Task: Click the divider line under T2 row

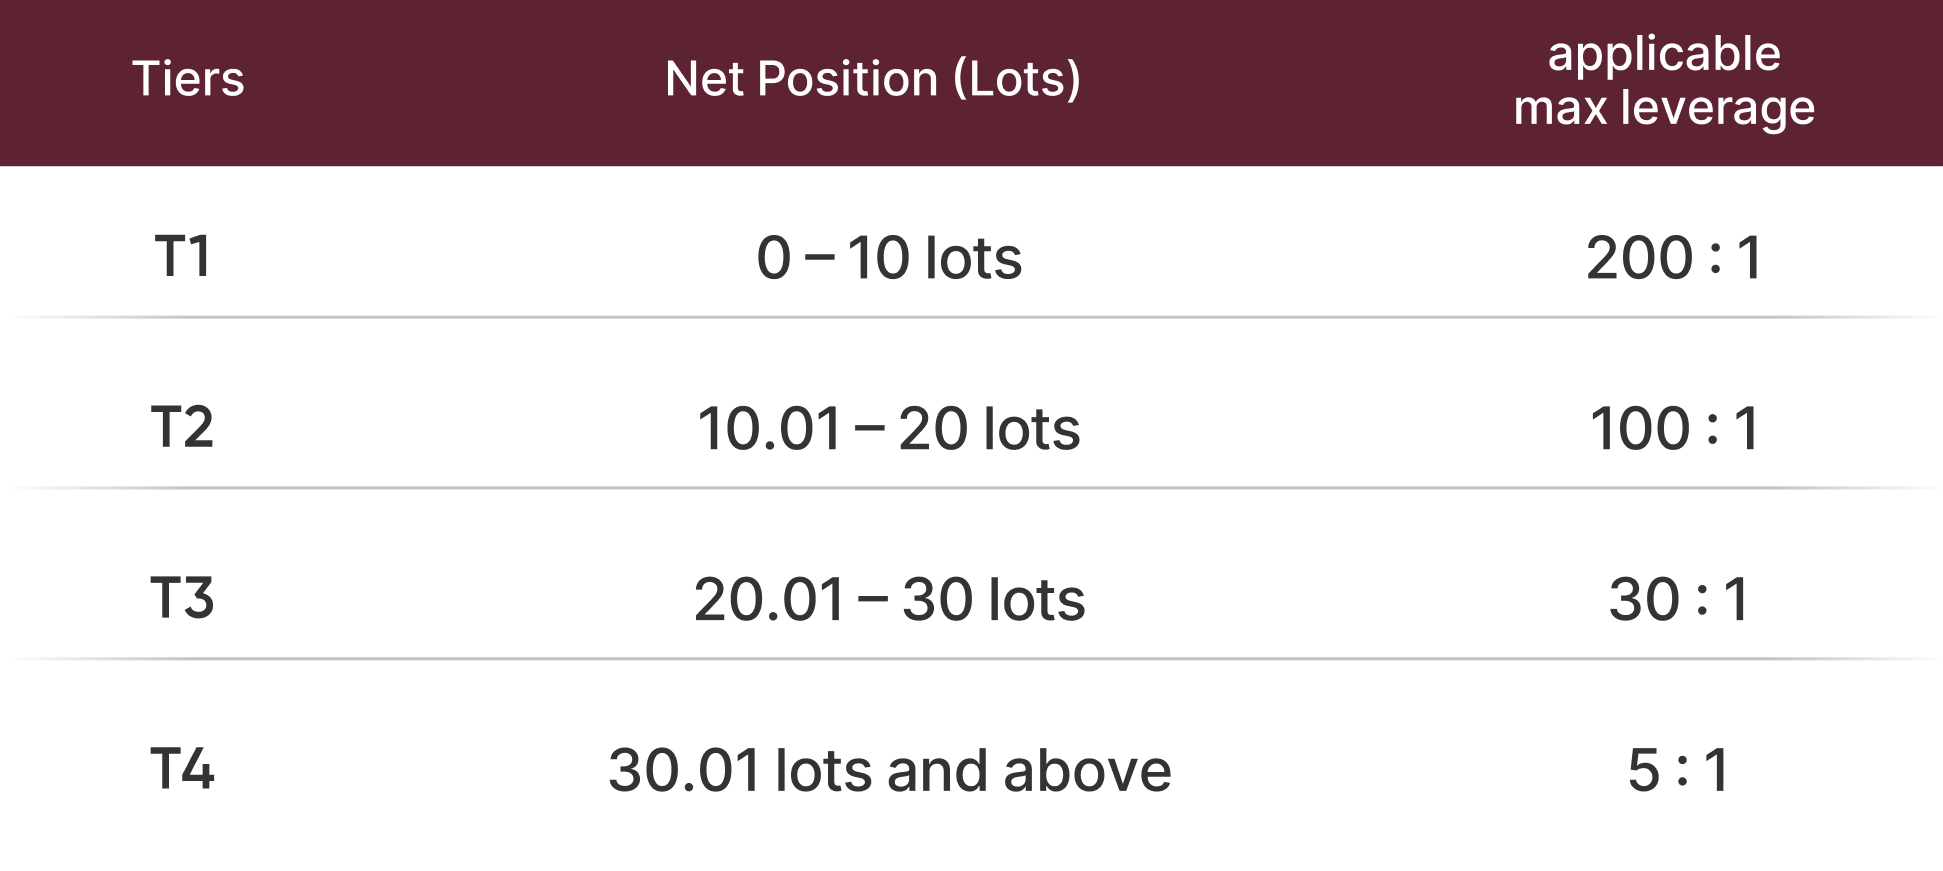Action: (970, 488)
